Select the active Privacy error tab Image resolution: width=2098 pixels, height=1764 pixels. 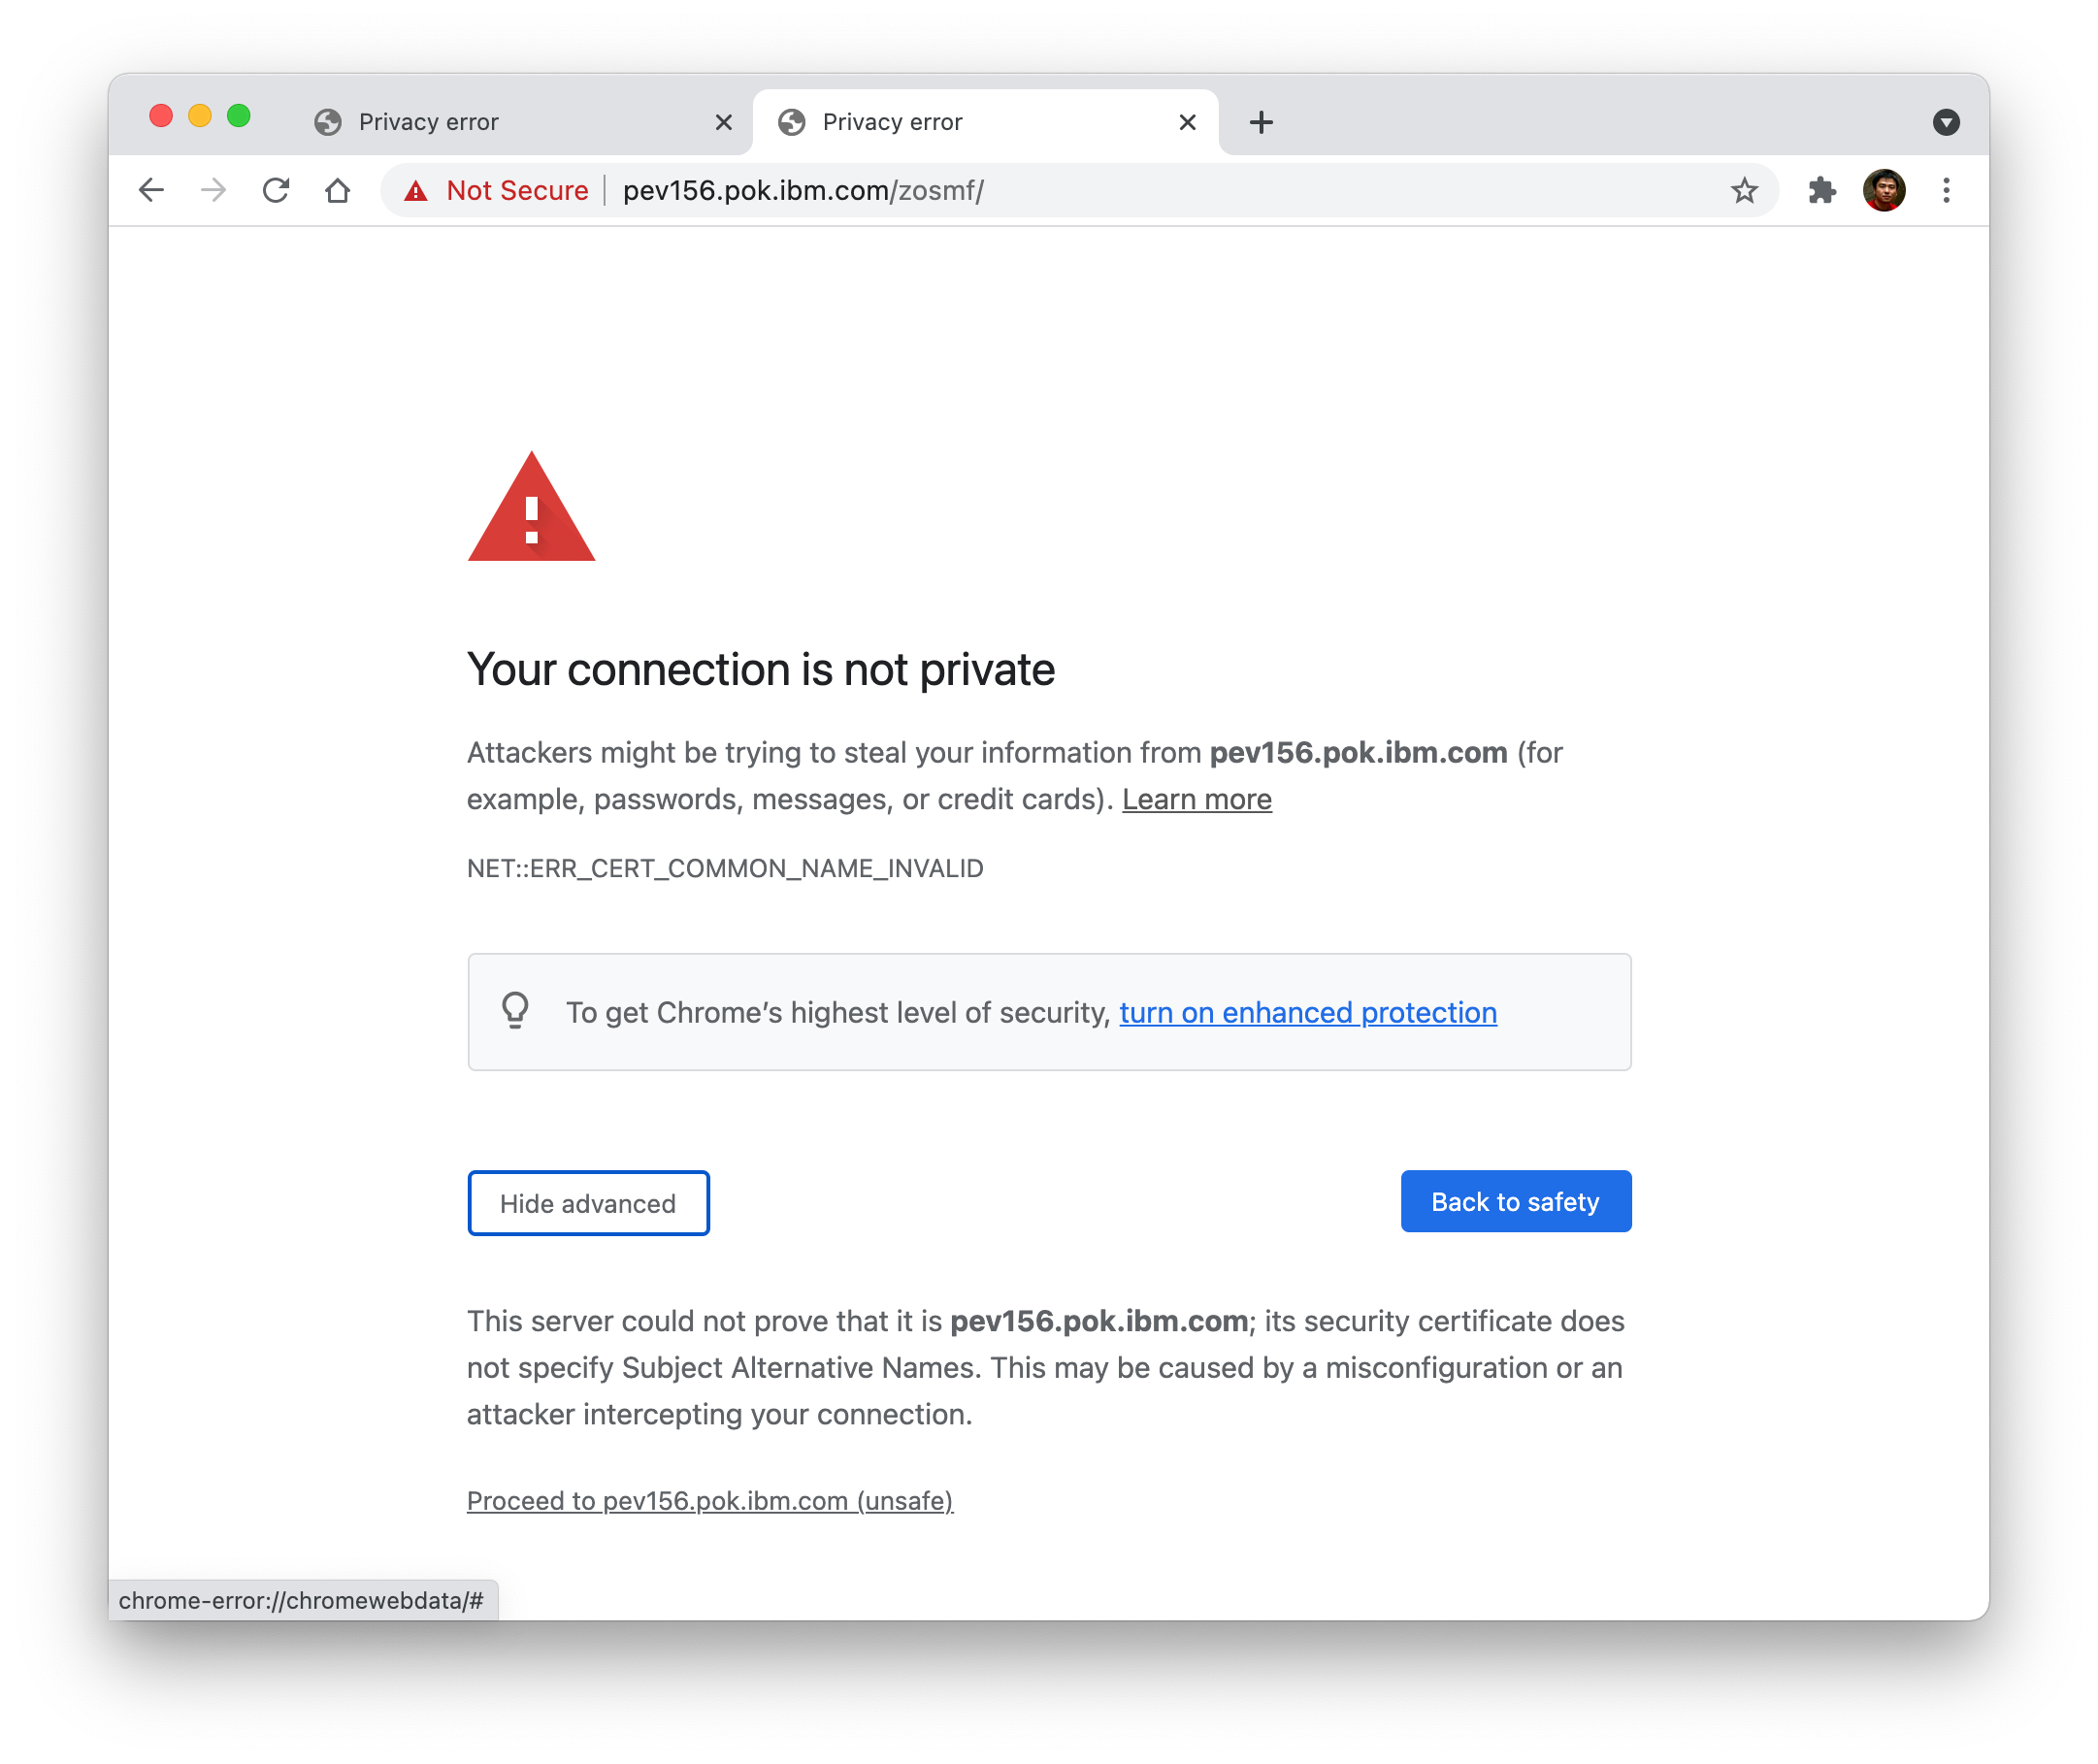pos(960,122)
